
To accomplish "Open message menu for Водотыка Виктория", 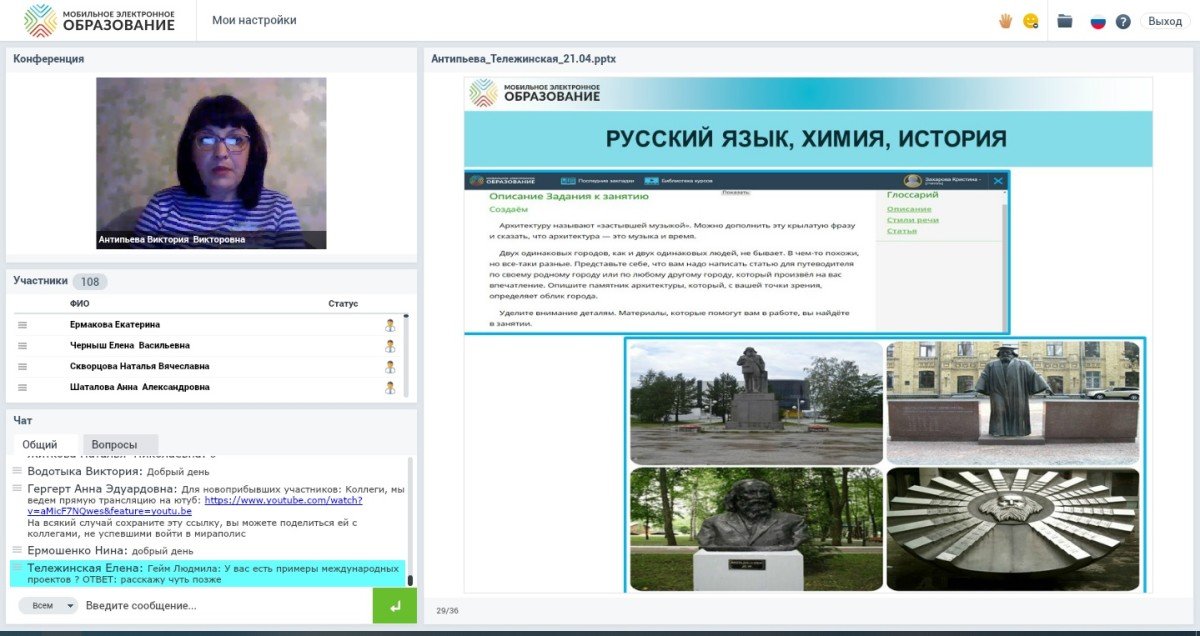I will 17,471.
